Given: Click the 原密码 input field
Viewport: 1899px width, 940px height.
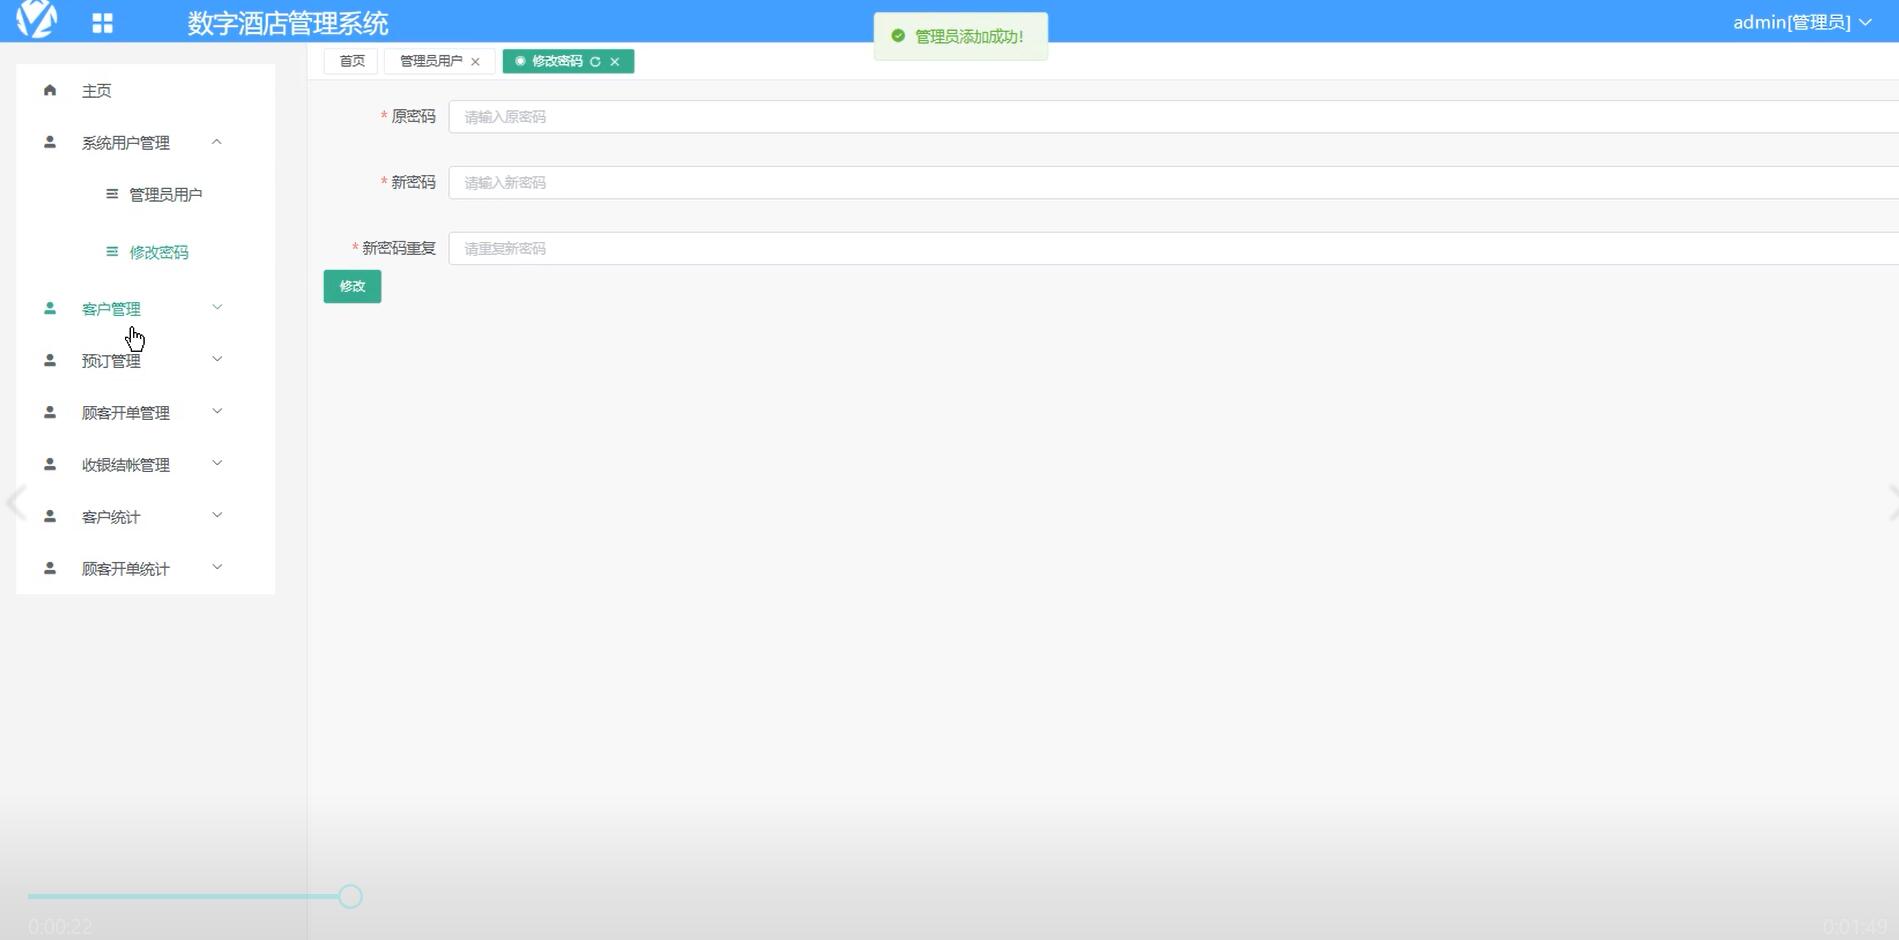Looking at the screenshot, I should point(1170,117).
